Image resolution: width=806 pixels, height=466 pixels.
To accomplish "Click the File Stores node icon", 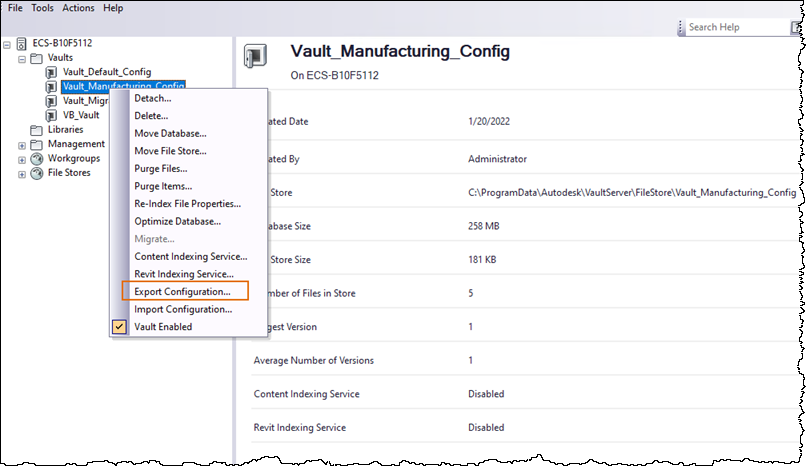I will [37, 173].
